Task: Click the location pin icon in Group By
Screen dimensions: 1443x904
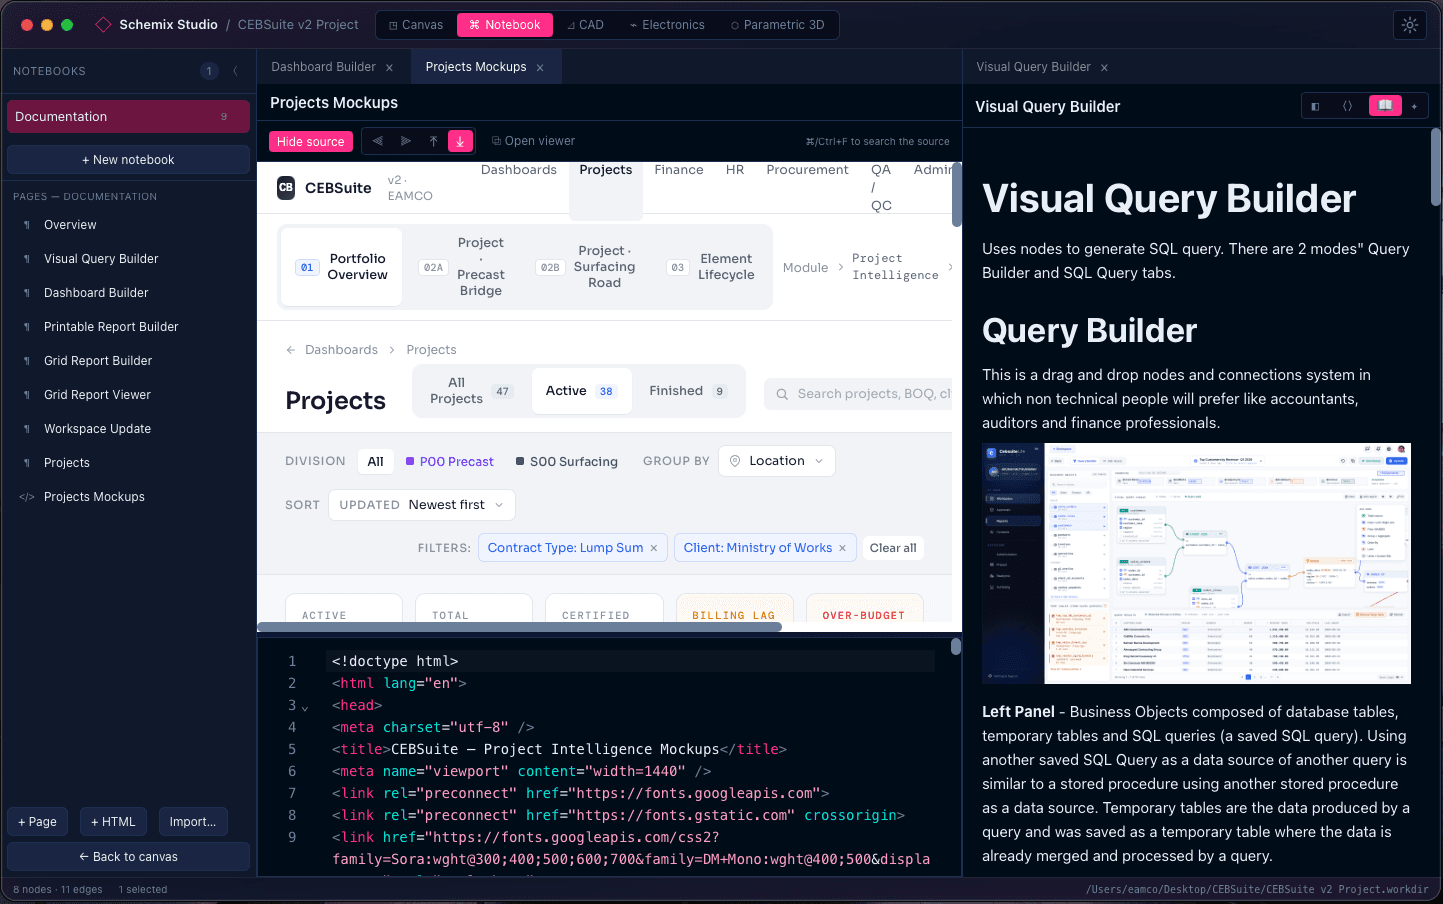Action: tap(735, 461)
